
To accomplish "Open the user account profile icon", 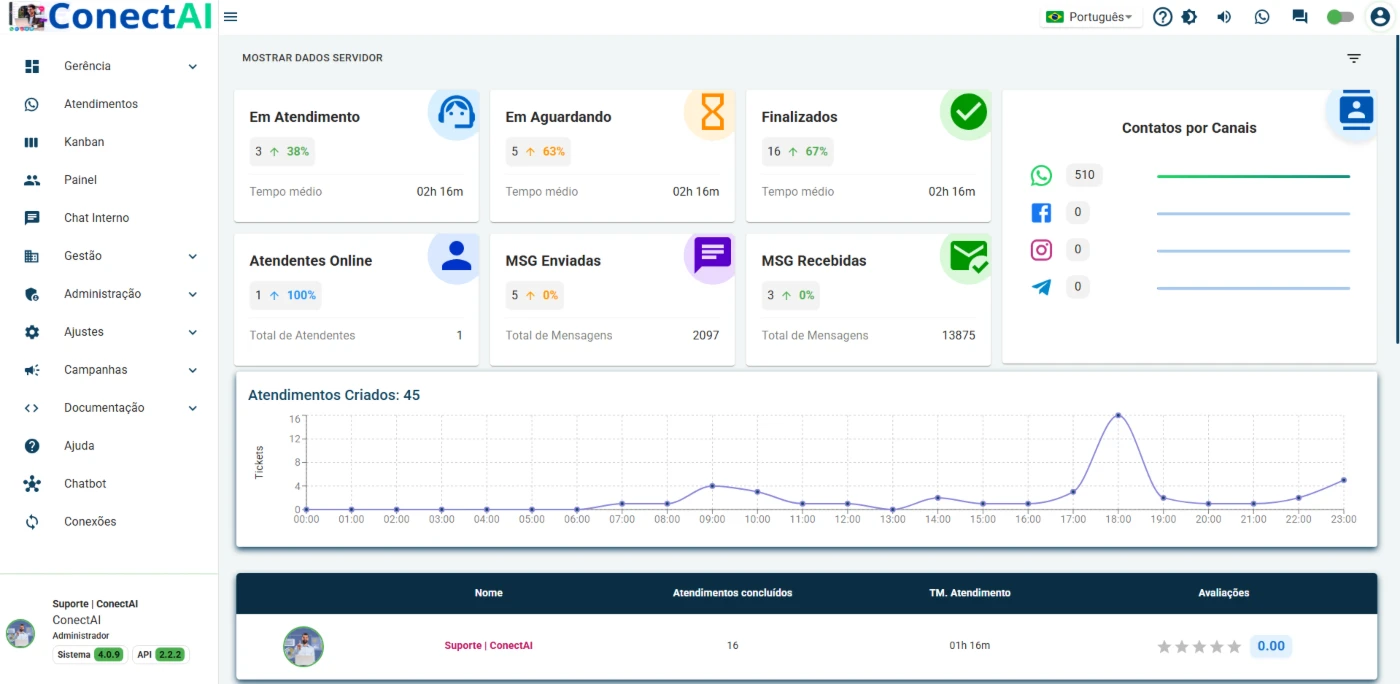I will tap(1380, 17).
